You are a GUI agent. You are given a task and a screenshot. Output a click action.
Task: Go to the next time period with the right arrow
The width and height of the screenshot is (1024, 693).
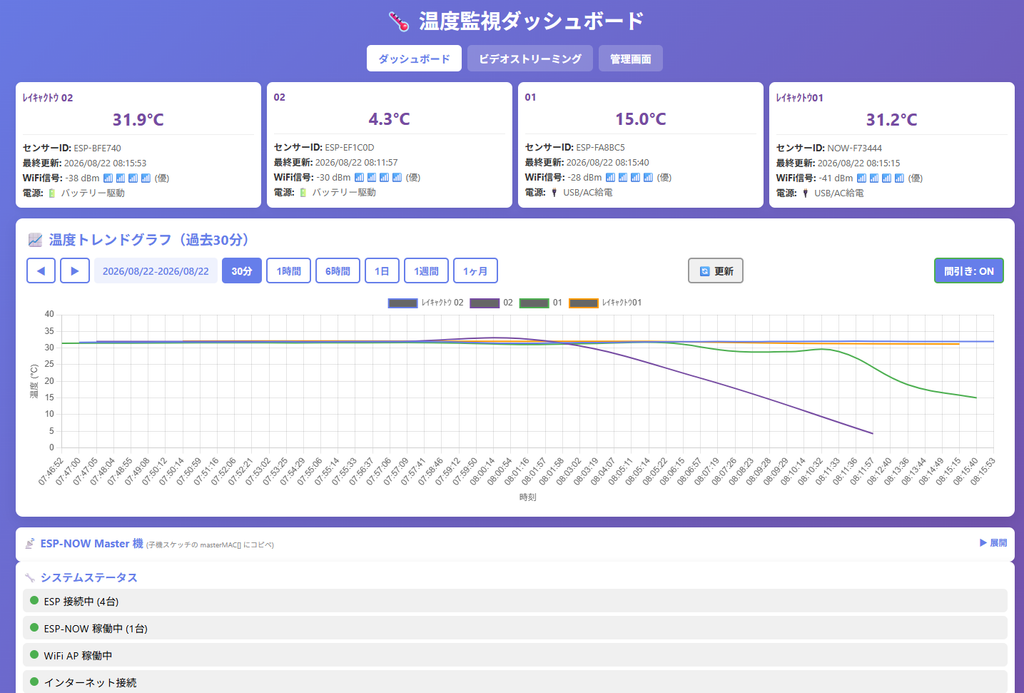coord(75,271)
